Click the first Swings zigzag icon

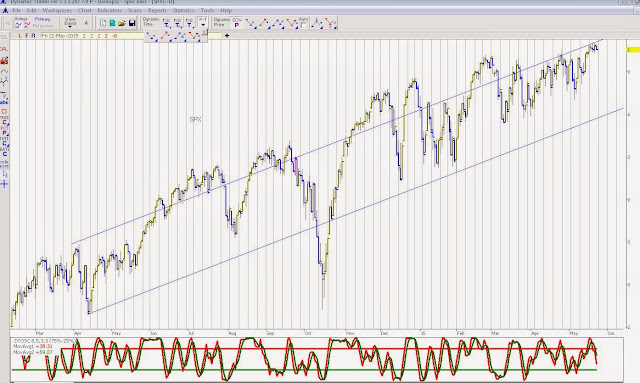pyautogui.click(x=18, y=26)
